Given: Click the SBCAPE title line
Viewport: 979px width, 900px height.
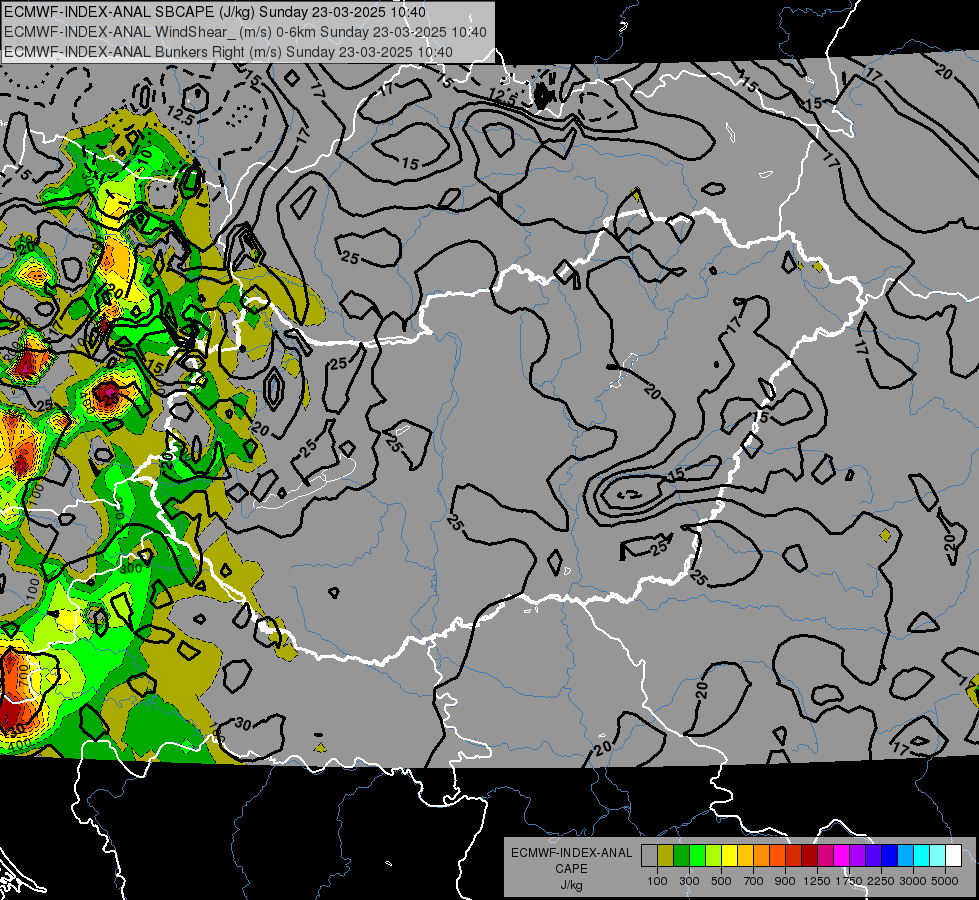Looking at the screenshot, I should point(215,12).
